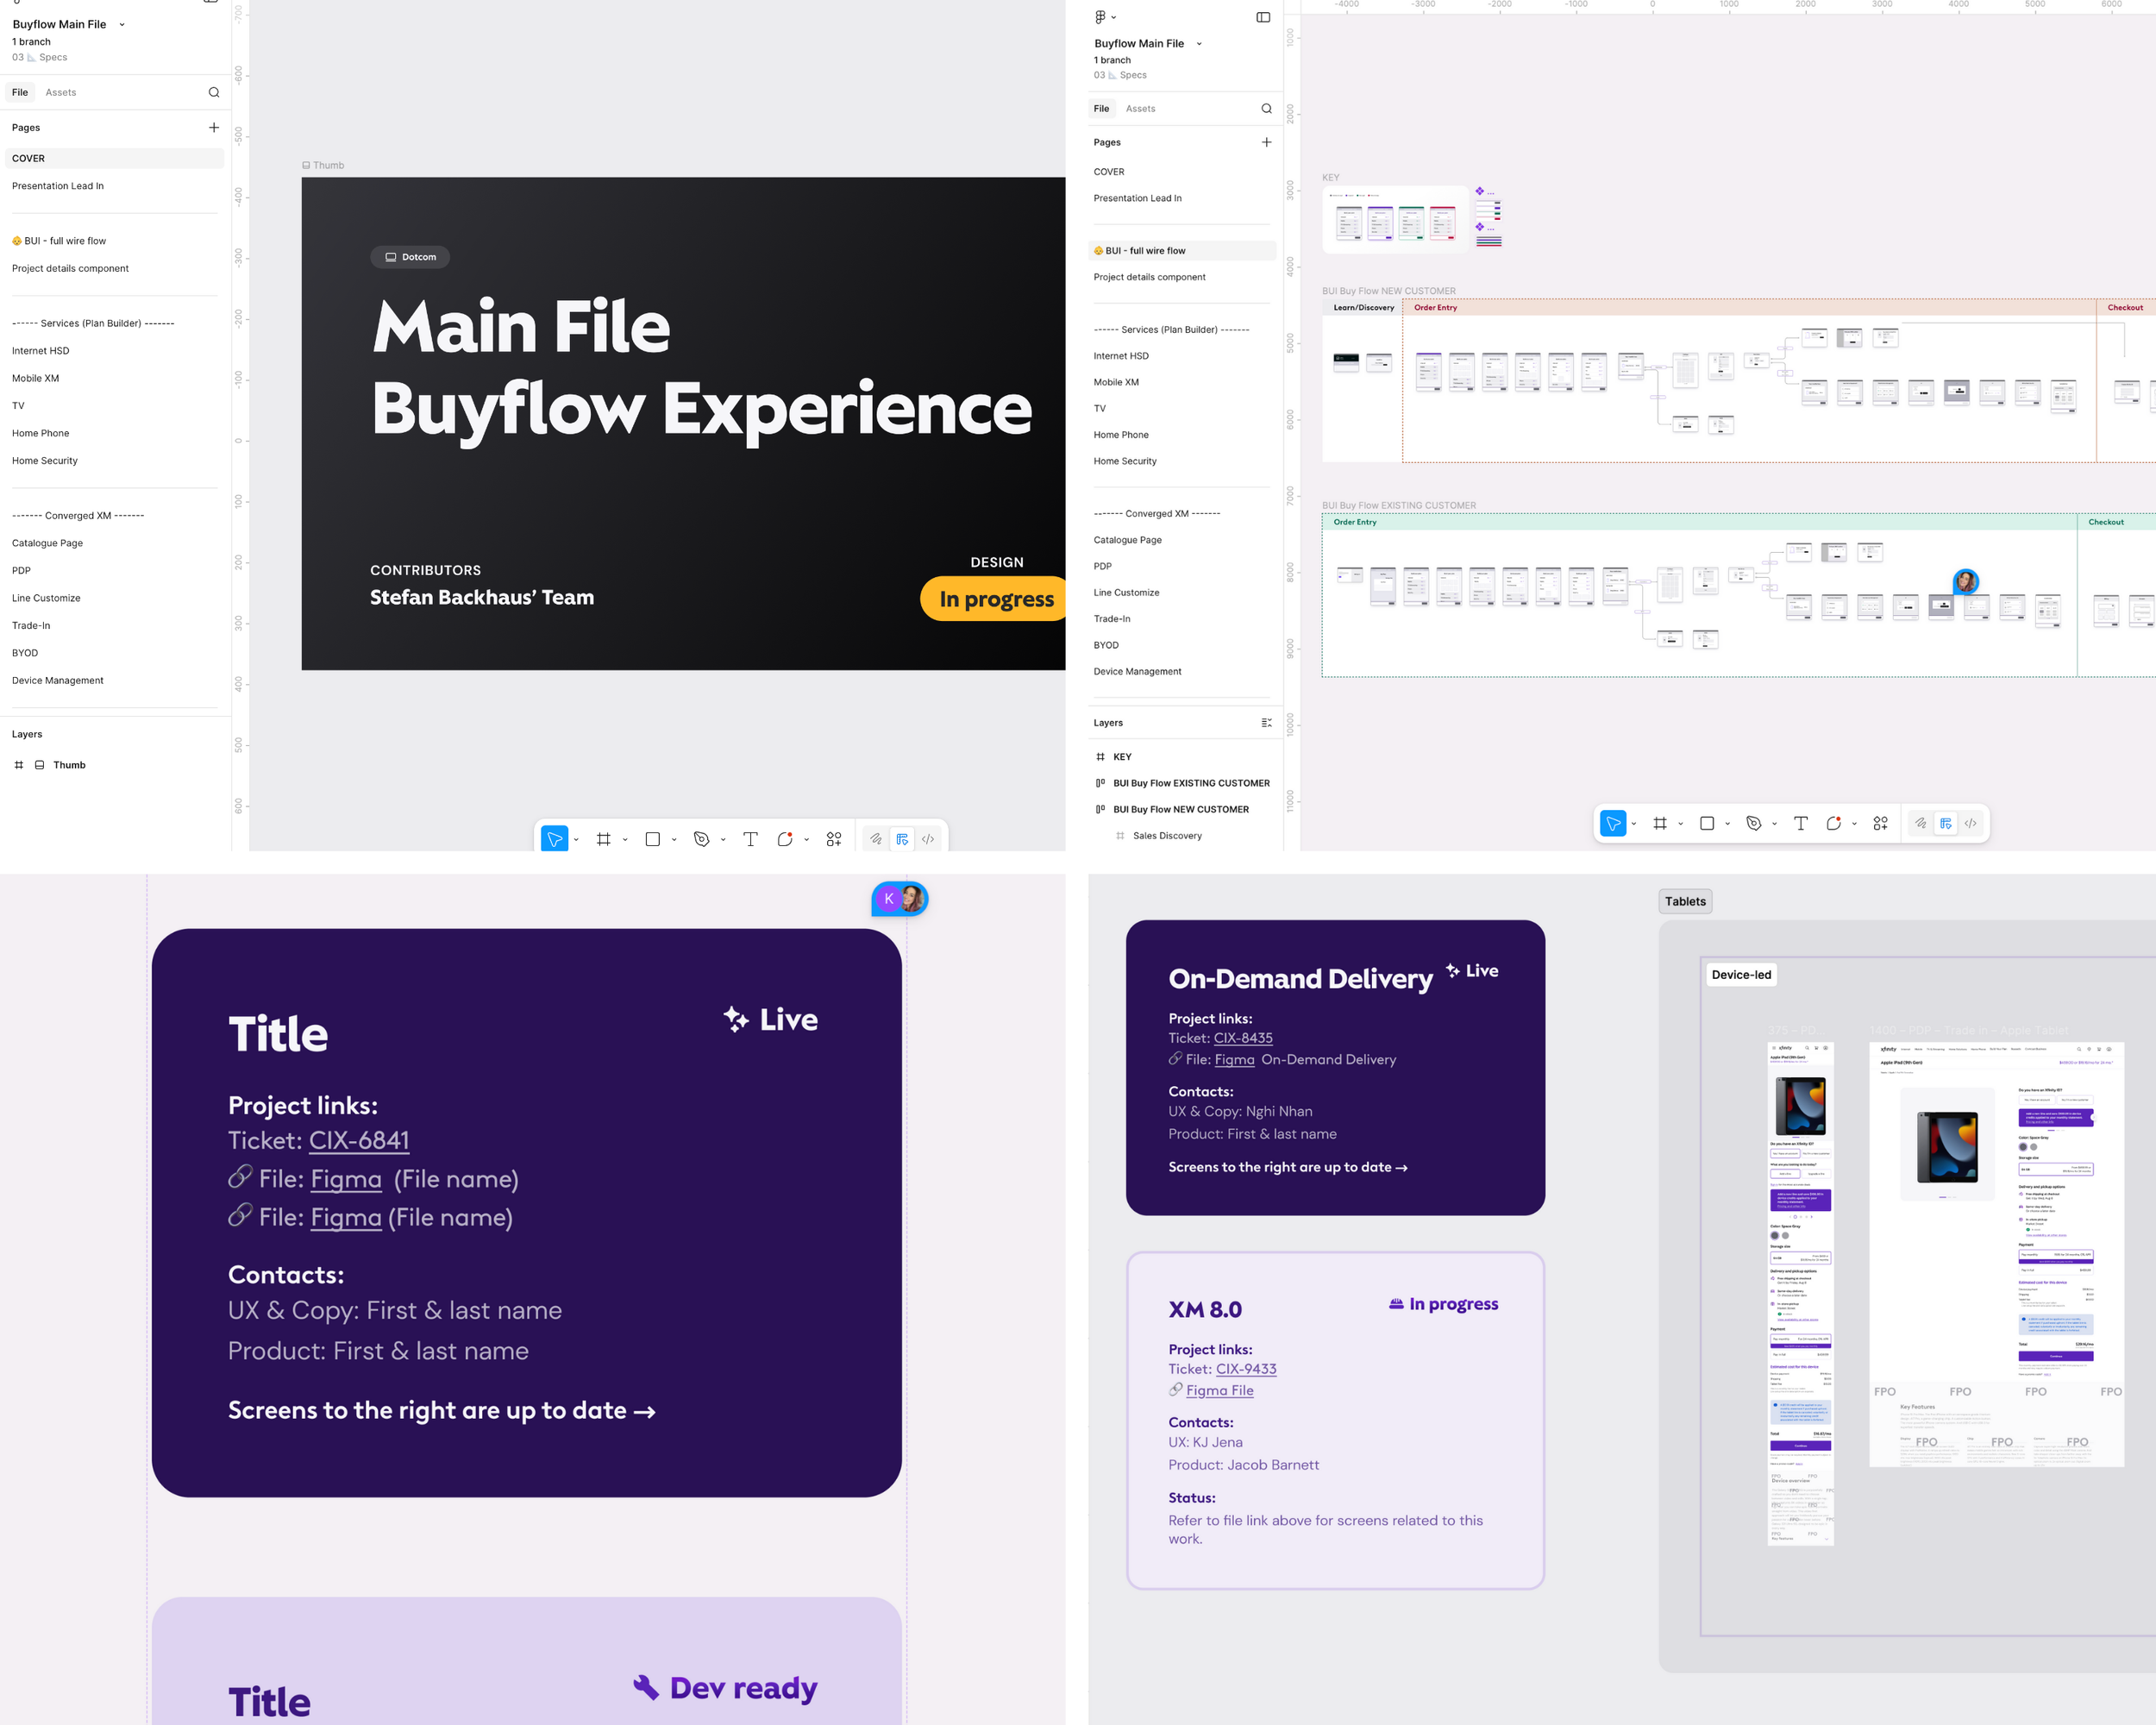Collapse all layers via the Layers header icon

tap(1266, 723)
